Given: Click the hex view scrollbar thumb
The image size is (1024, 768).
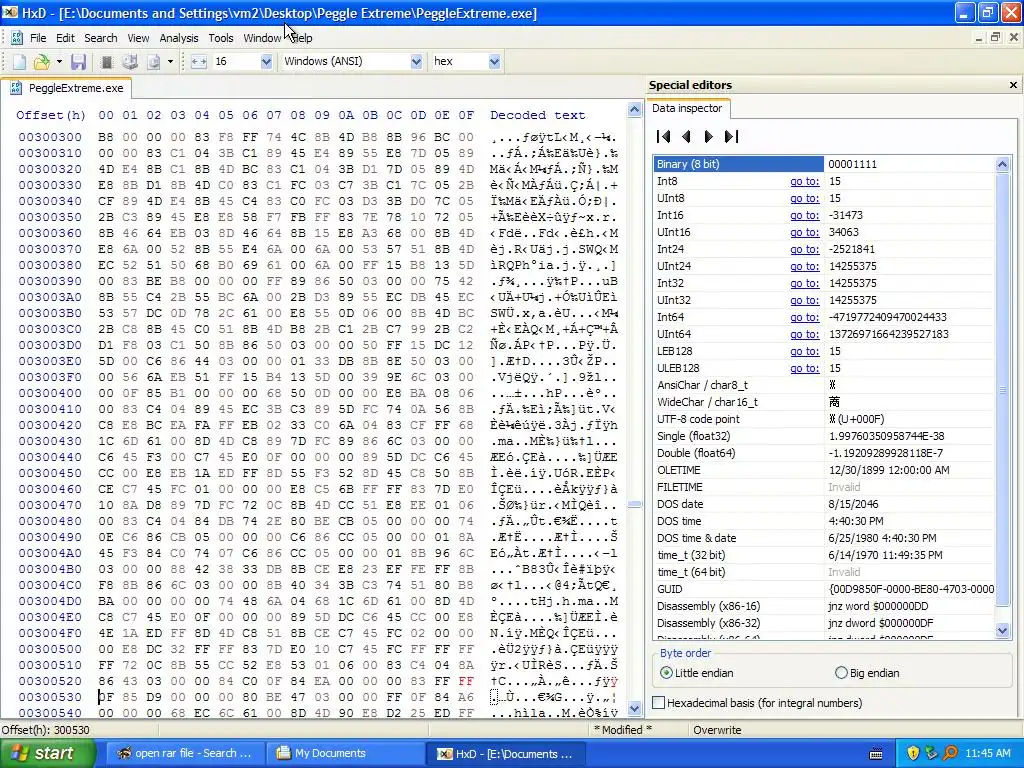Looking at the screenshot, I should coord(634,504).
